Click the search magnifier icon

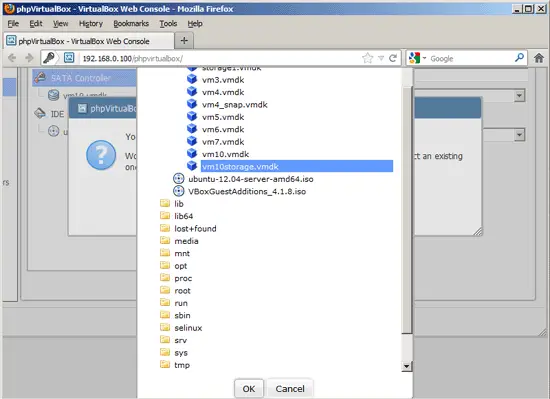[519, 58]
